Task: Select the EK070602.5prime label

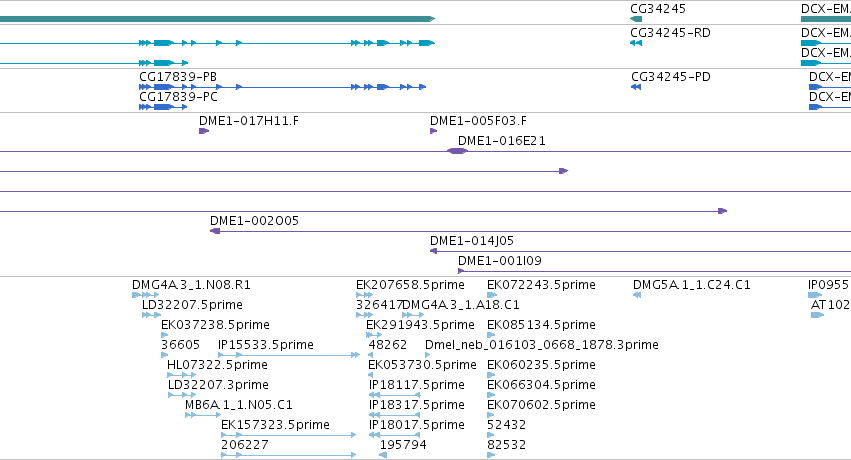Action: (541, 405)
